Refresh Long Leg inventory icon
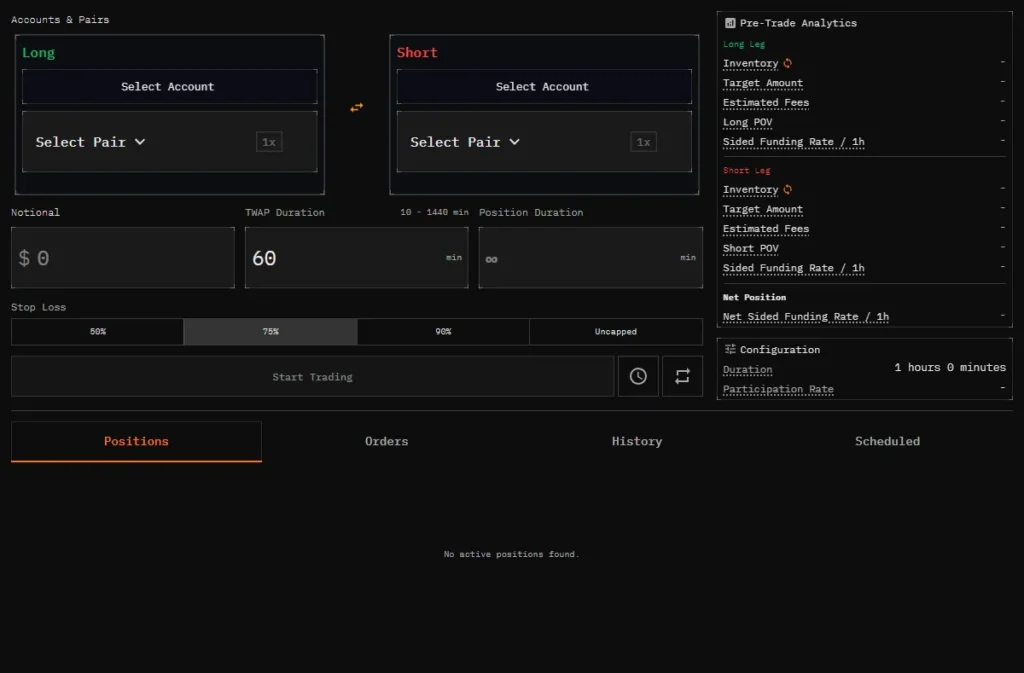The width and height of the screenshot is (1024, 673). (x=788, y=64)
